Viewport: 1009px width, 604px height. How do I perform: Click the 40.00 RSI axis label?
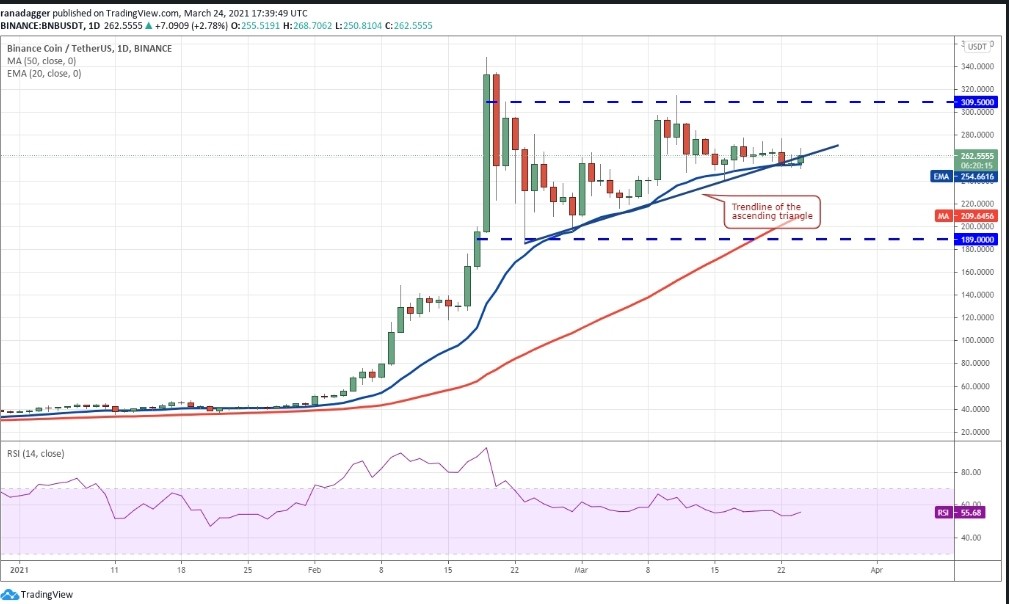tap(972, 538)
